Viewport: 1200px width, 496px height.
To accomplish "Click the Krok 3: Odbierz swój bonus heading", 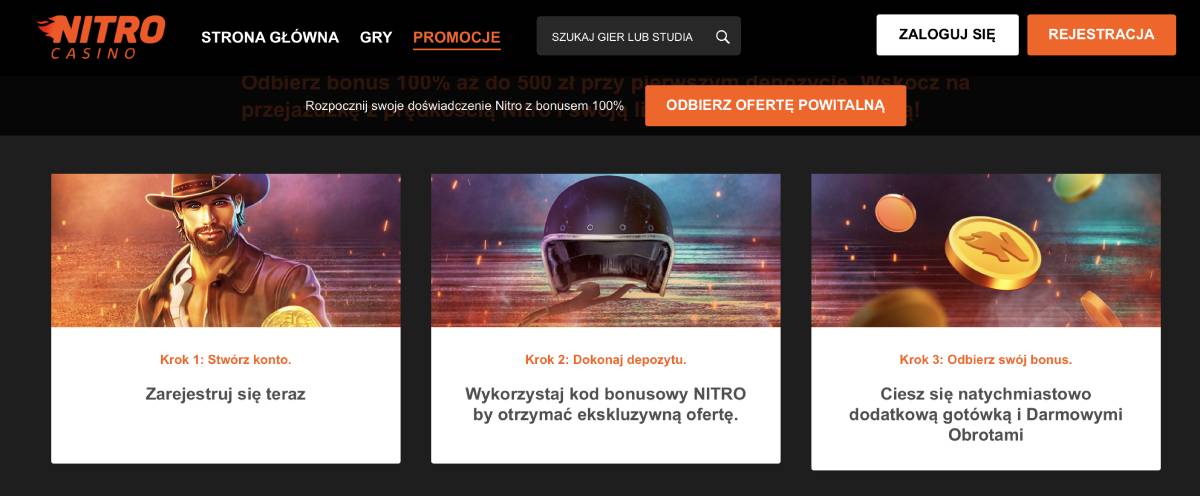I will pyautogui.click(x=986, y=359).
